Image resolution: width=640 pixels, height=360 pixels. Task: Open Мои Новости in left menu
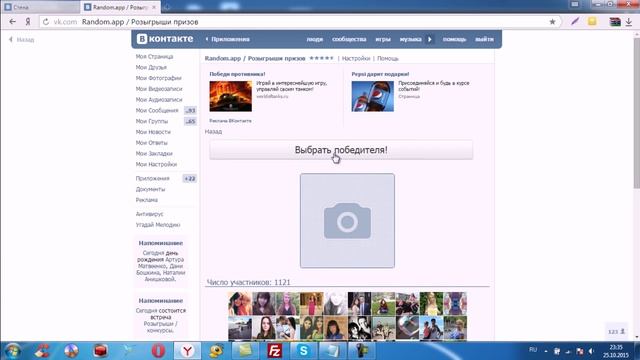[x=153, y=132]
